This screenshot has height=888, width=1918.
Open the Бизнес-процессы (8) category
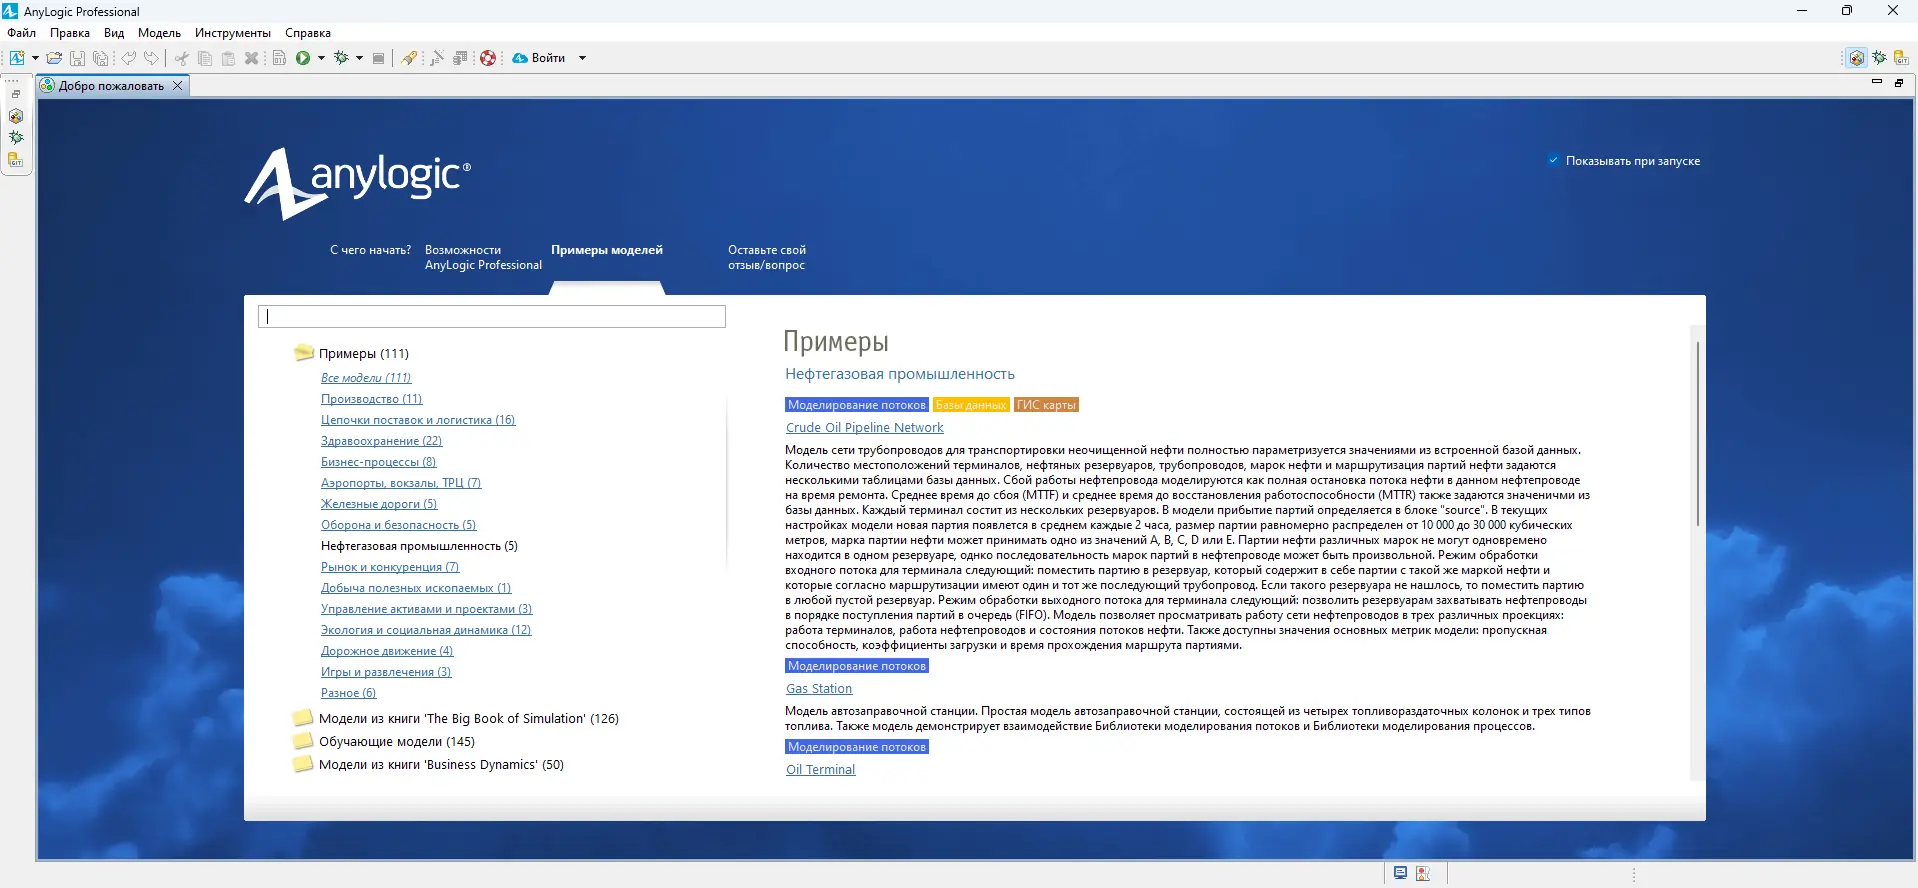click(x=378, y=462)
